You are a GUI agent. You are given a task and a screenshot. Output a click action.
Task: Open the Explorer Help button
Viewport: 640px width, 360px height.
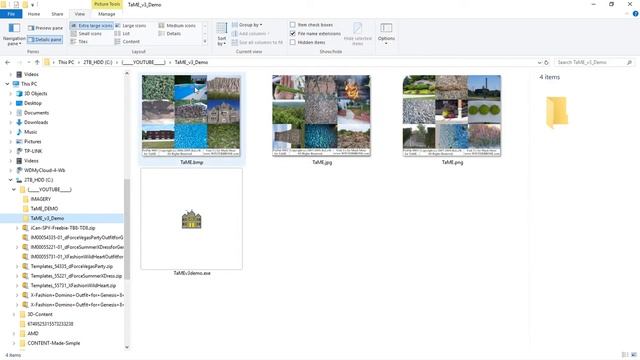[x=635, y=14]
